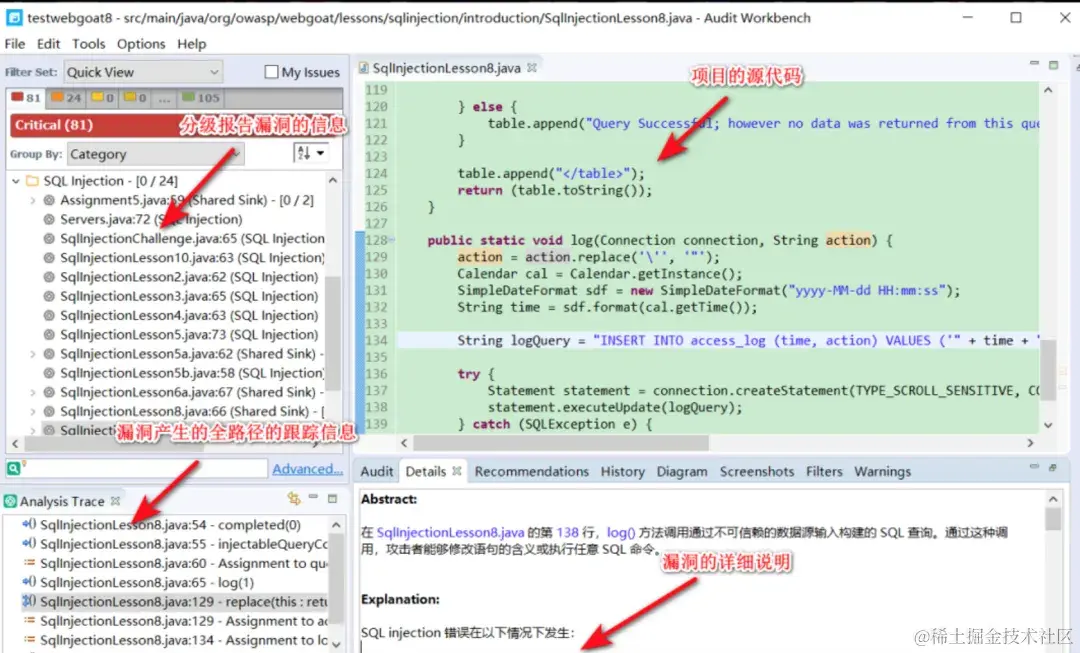The height and width of the screenshot is (653, 1080).
Task: Click the issue icon beside SqlInjectionLesson2.java:62
Action: tap(49, 277)
